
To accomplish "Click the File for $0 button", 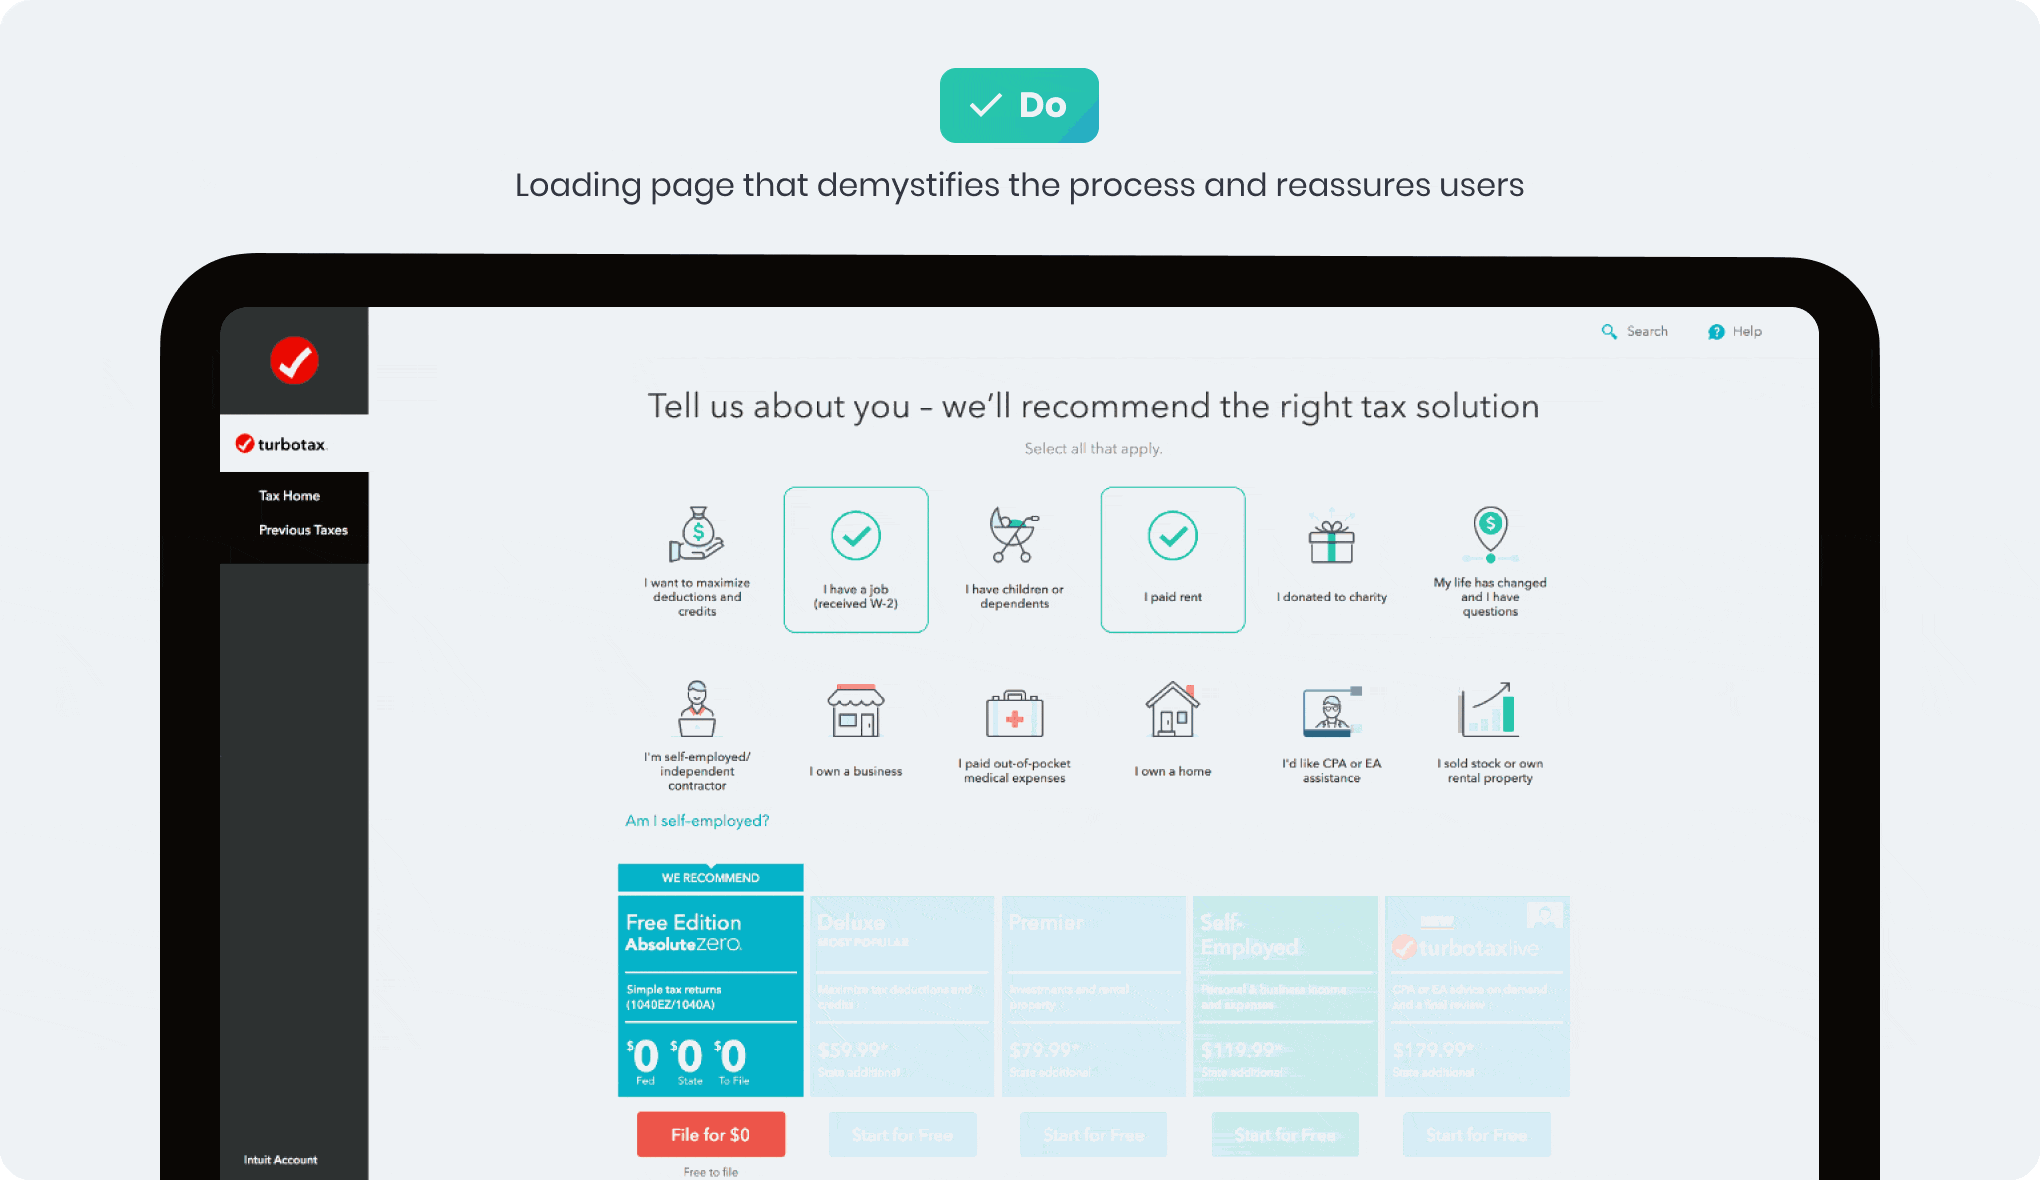I will tap(709, 1132).
